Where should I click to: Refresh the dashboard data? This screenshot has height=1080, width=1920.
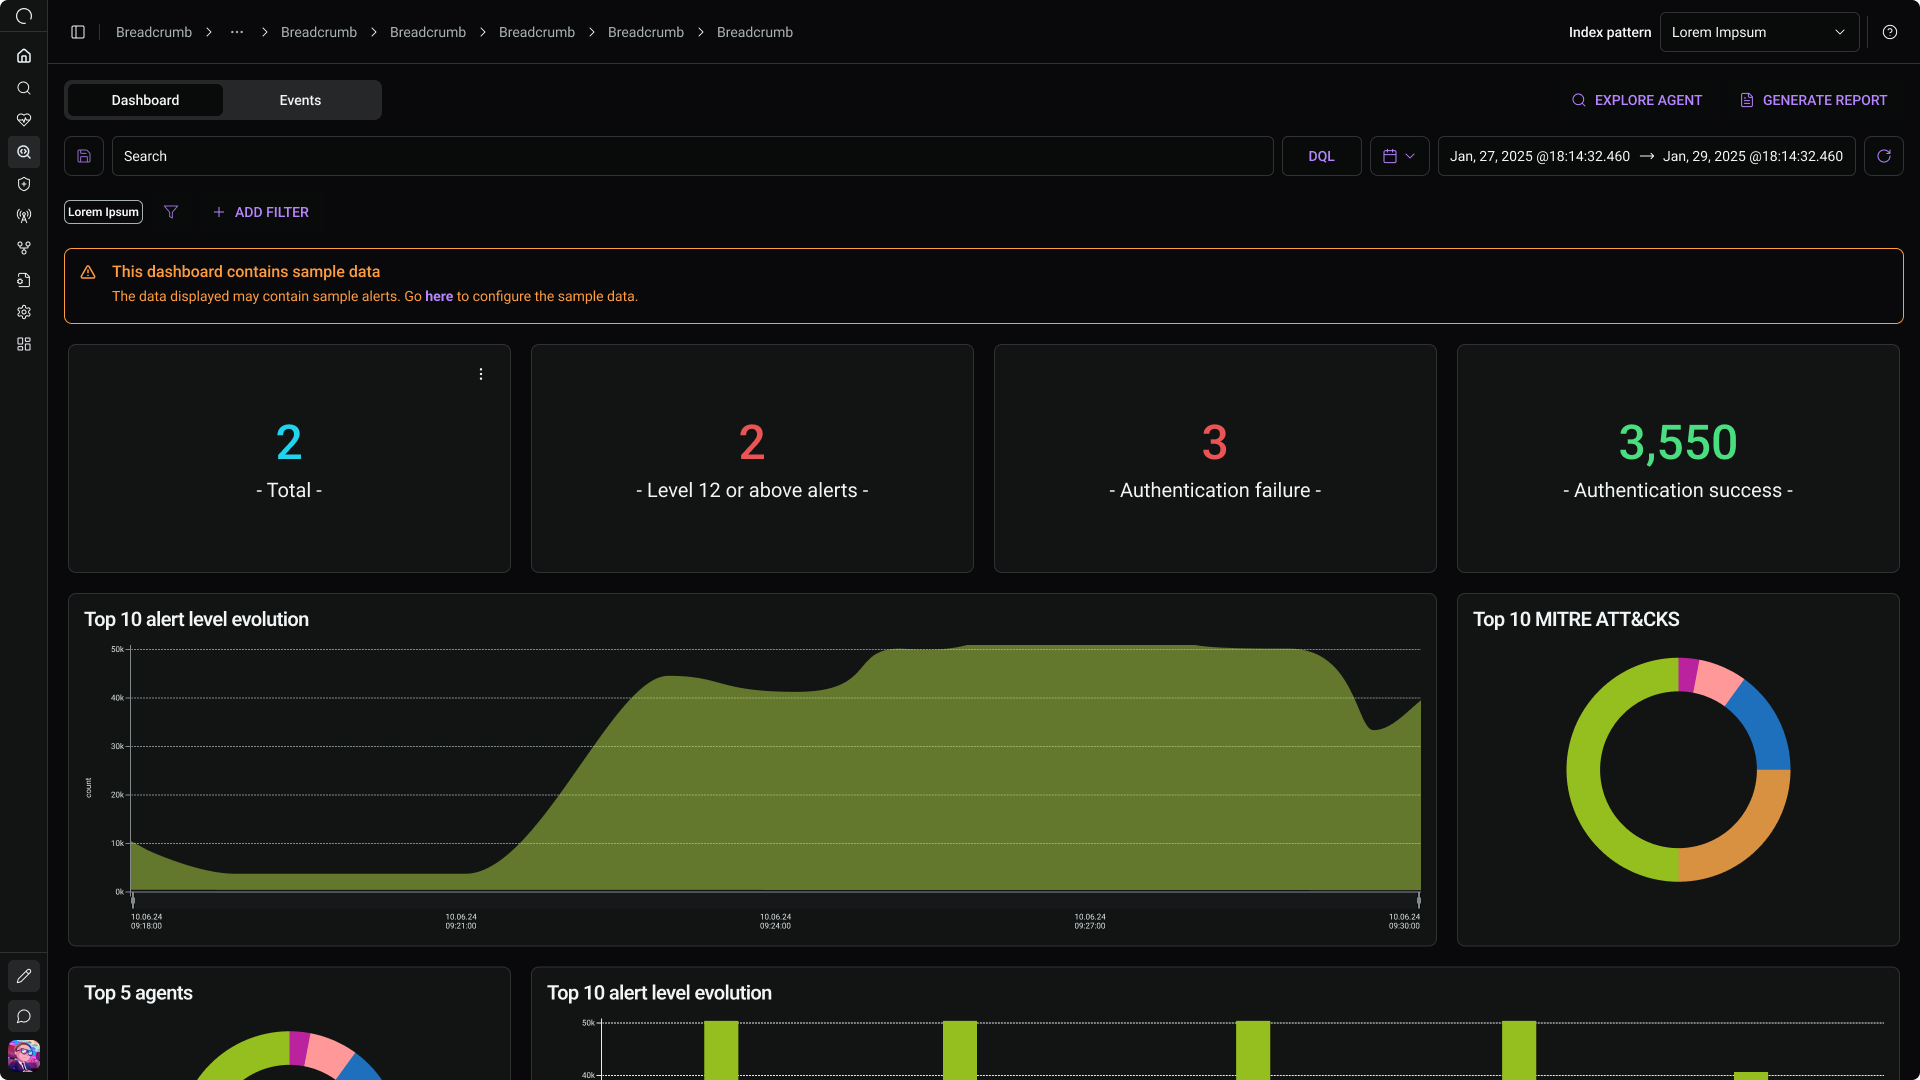[x=1884, y=156]
